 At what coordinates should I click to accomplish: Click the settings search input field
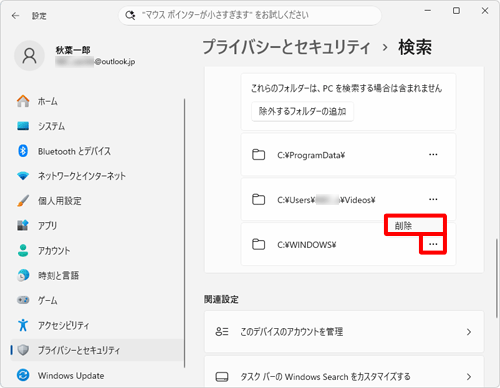coord(250,15)
